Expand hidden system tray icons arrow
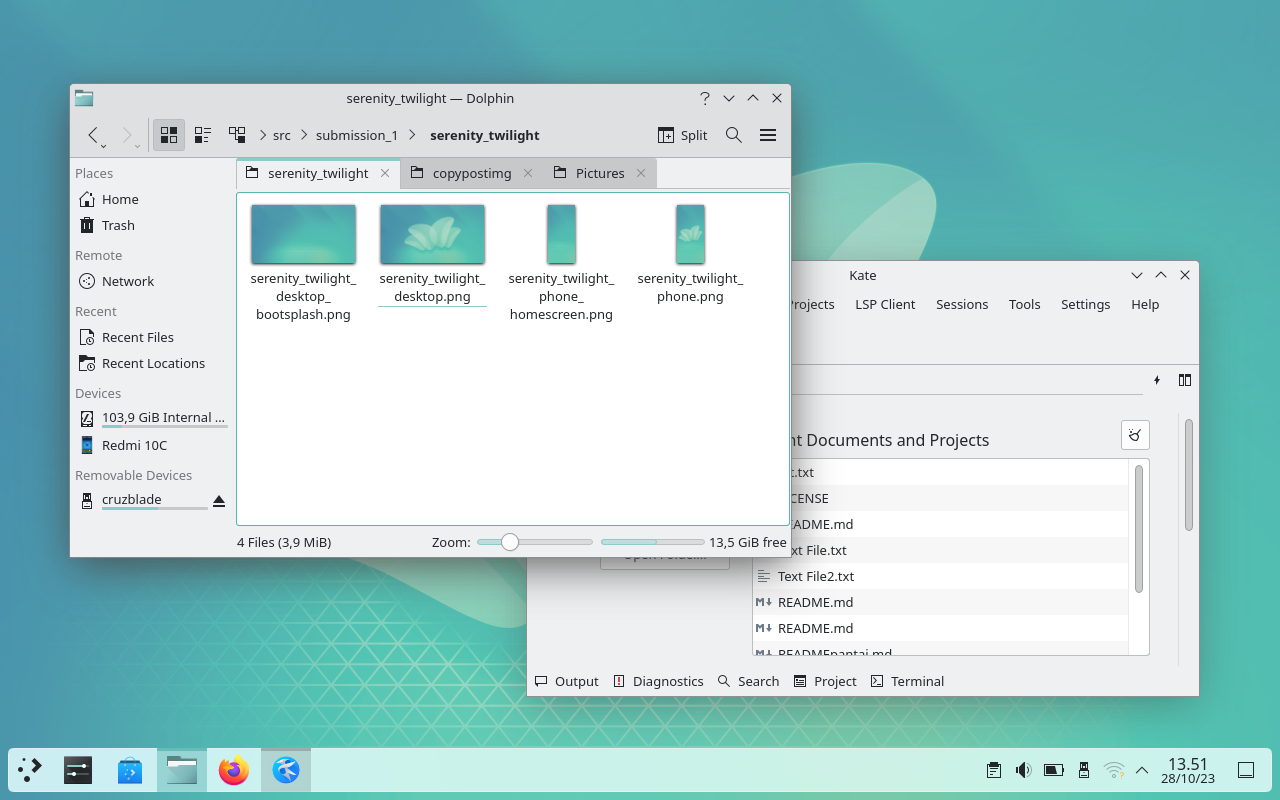Image resolution: width=1280 pixels, height=800 pixels. click(x=1141, y=770)
